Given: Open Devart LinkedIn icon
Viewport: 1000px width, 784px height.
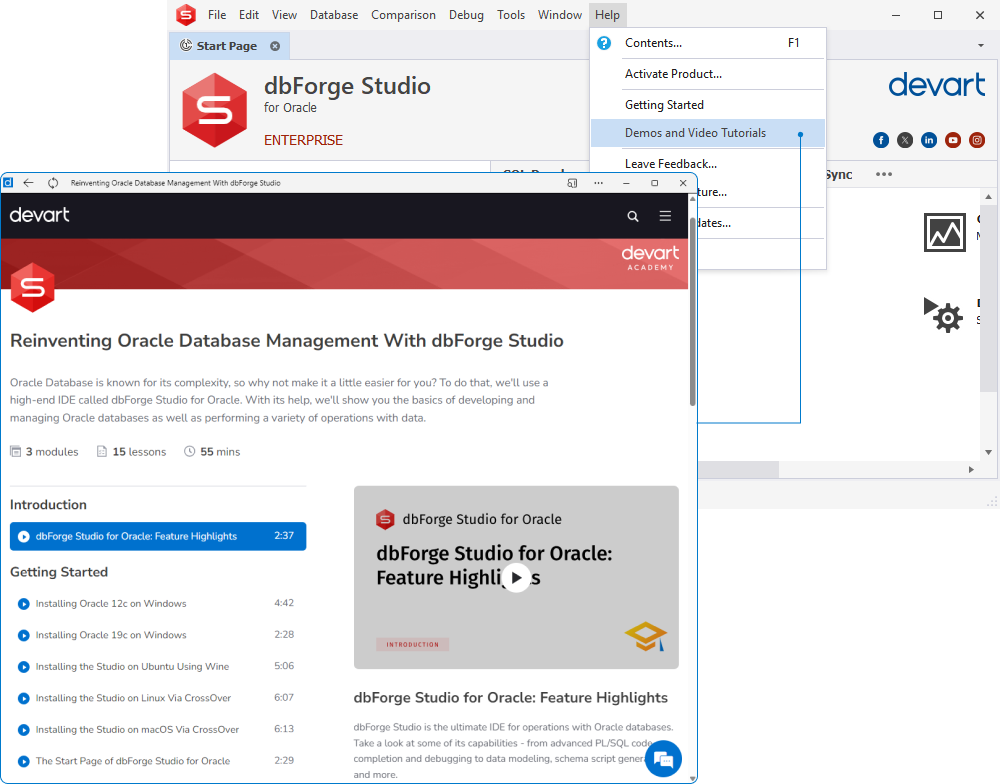Looking at the screenshot, I should (x=929, y=140).
